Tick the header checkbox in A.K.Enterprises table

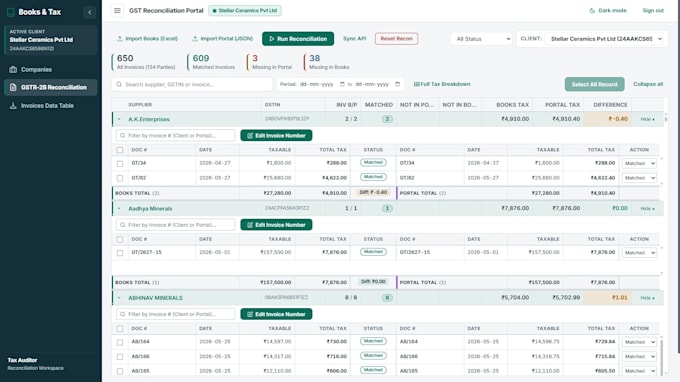coord(120,150)
